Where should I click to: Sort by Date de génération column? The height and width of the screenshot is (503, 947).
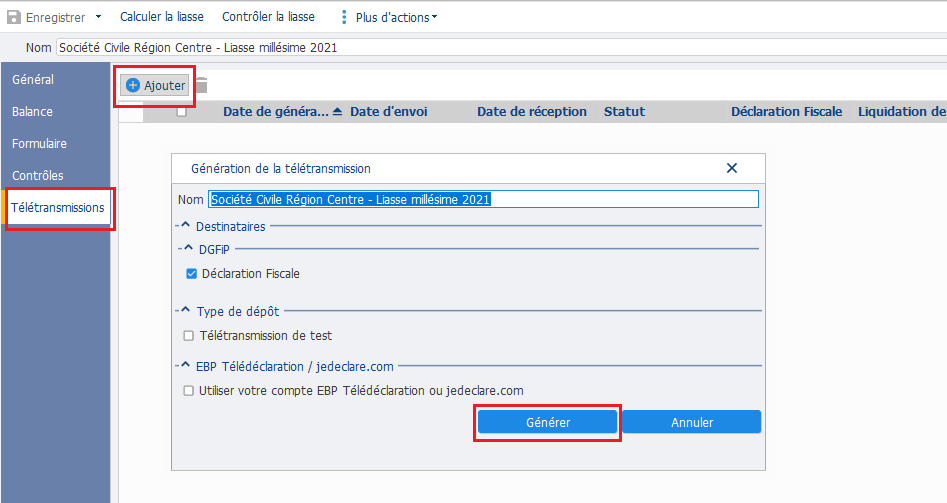pos(282,112)
